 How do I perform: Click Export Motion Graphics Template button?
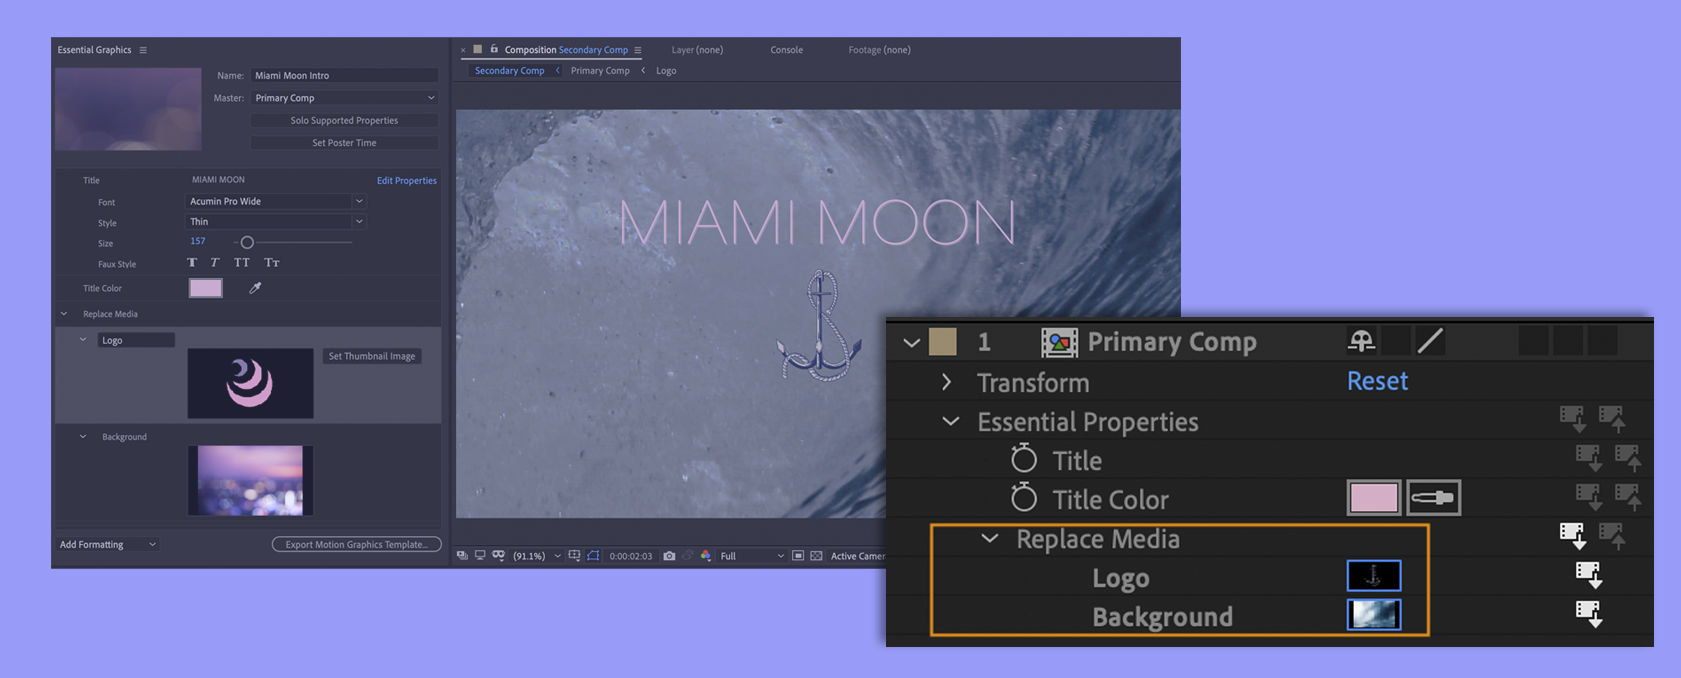click(356, 544)
